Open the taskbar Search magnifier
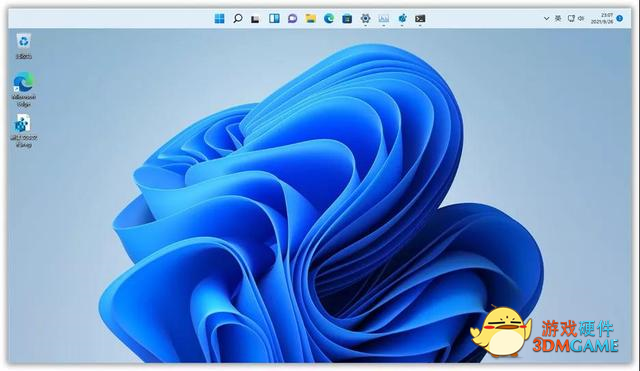Image resolution: width=640 pixels, height=371 pixels. coord(238,18)
